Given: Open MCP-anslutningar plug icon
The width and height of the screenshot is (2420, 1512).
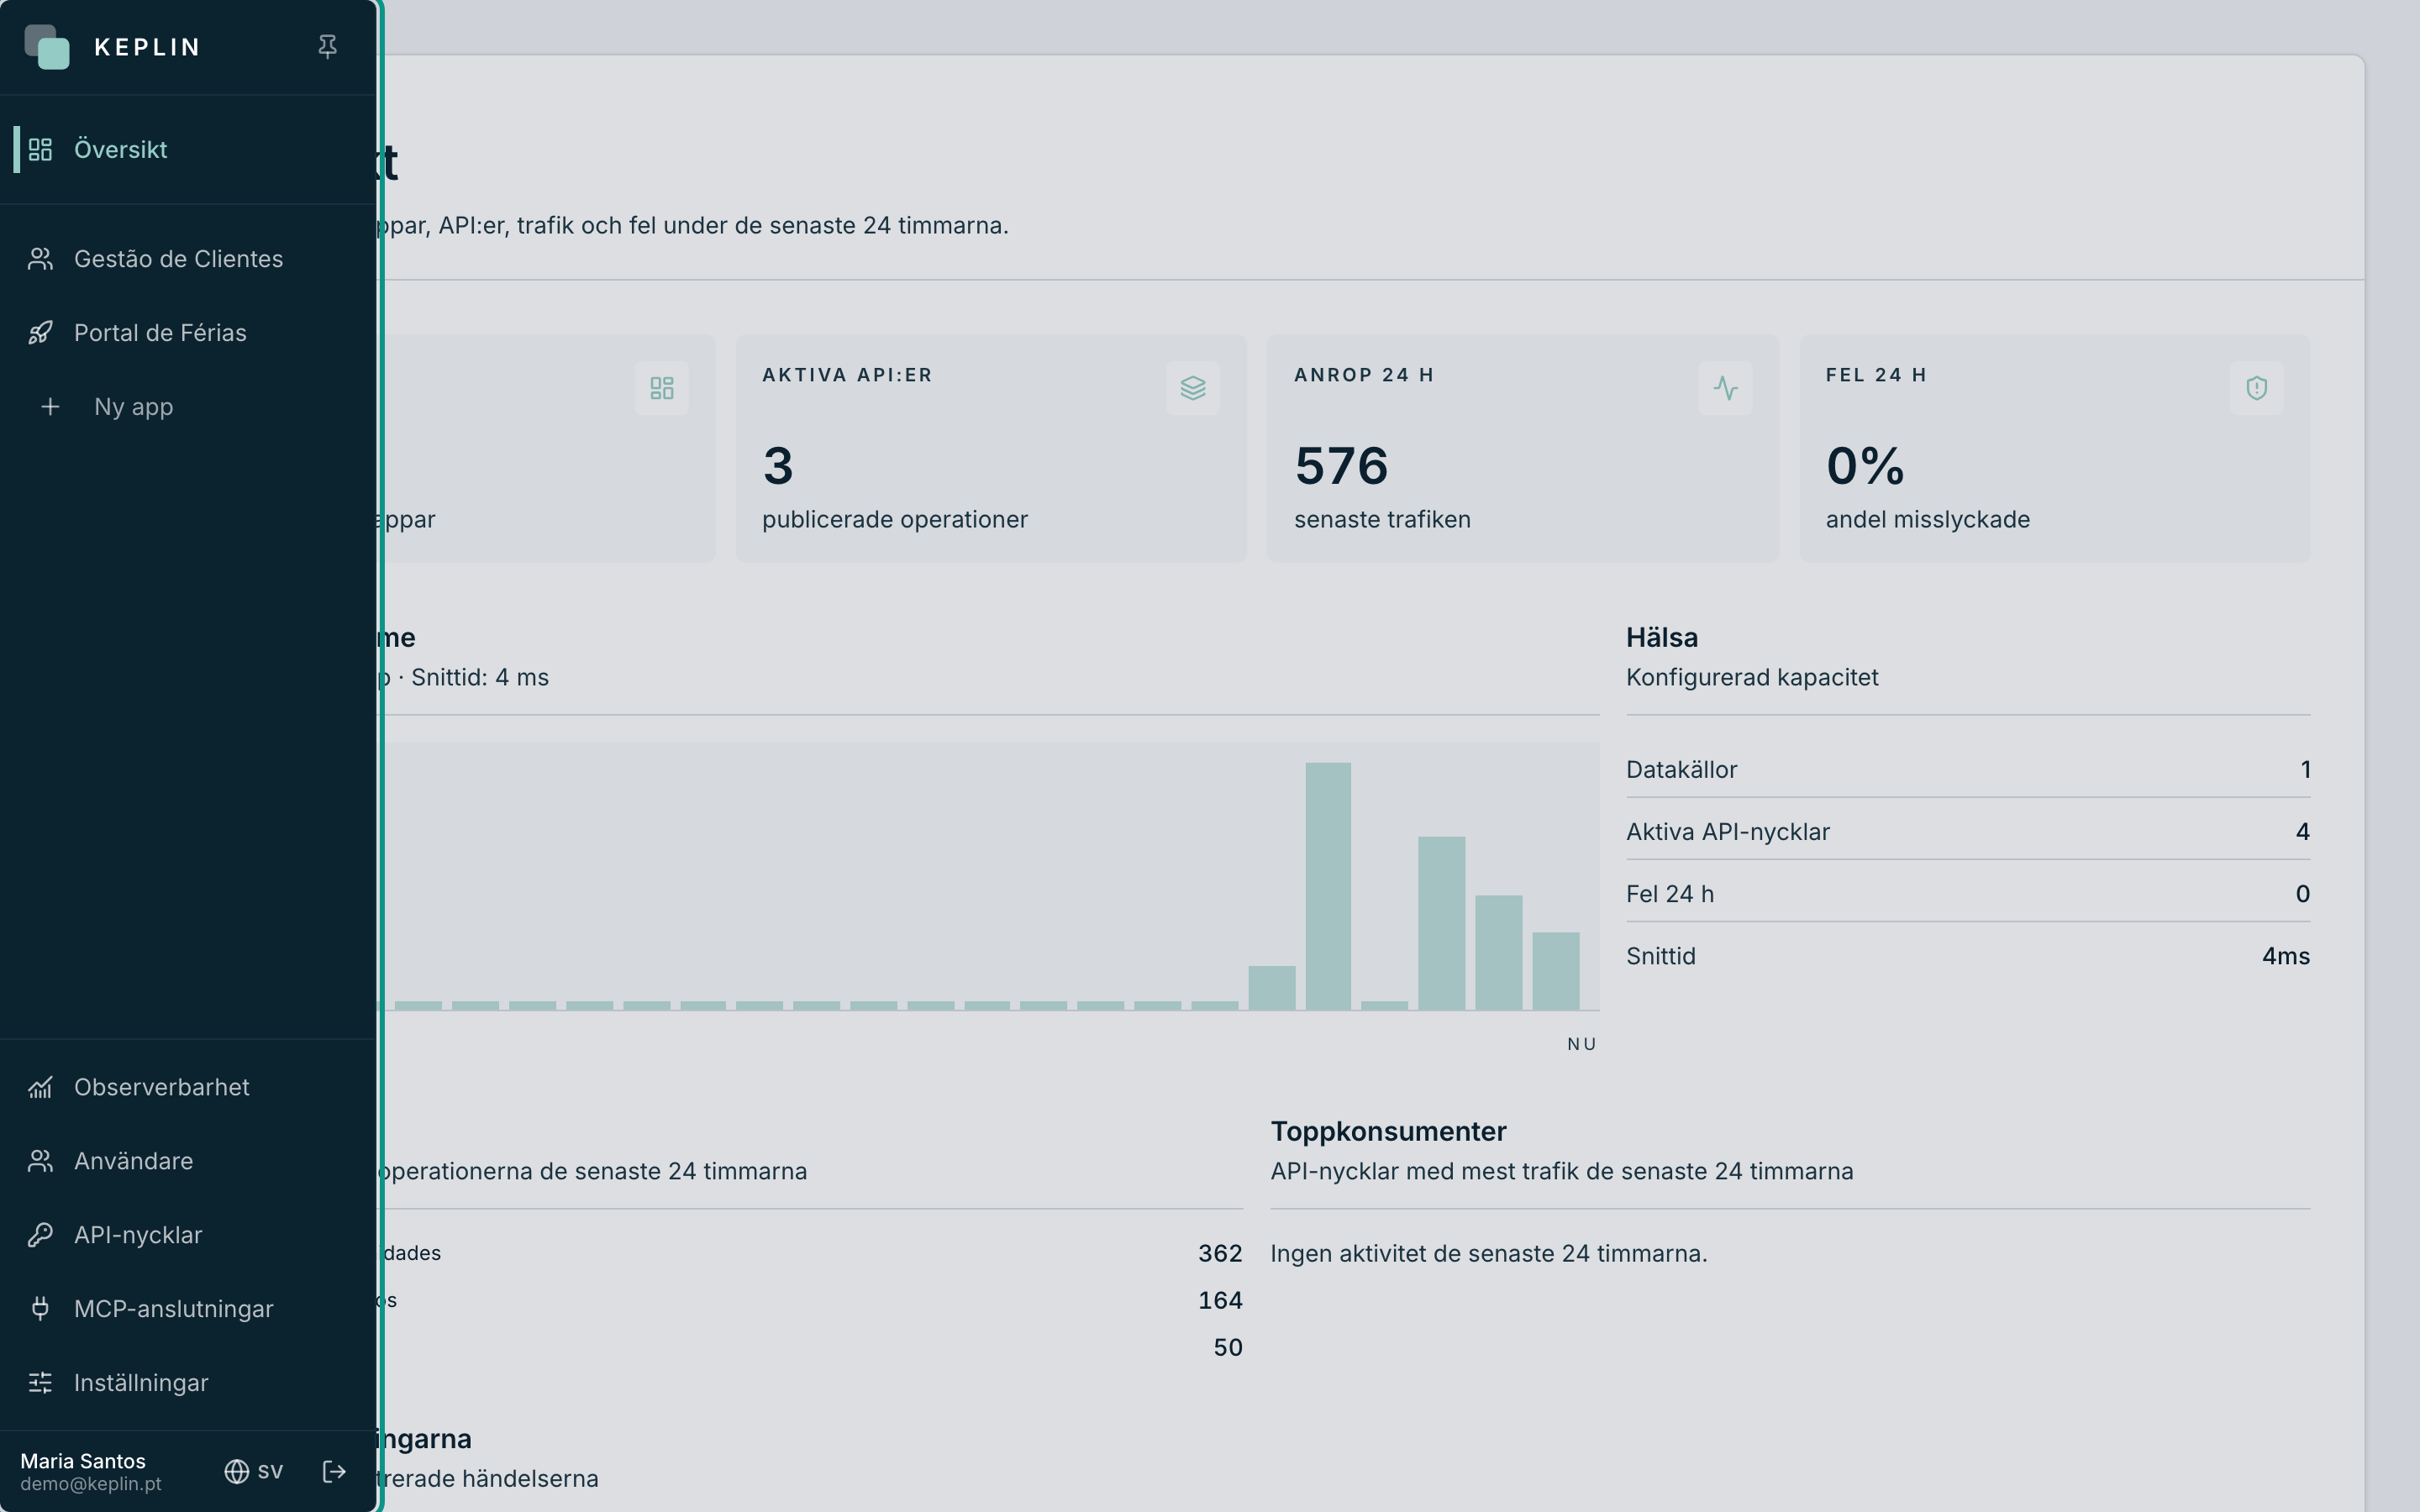Looking at the screenshot, I should pos(40,1309).
